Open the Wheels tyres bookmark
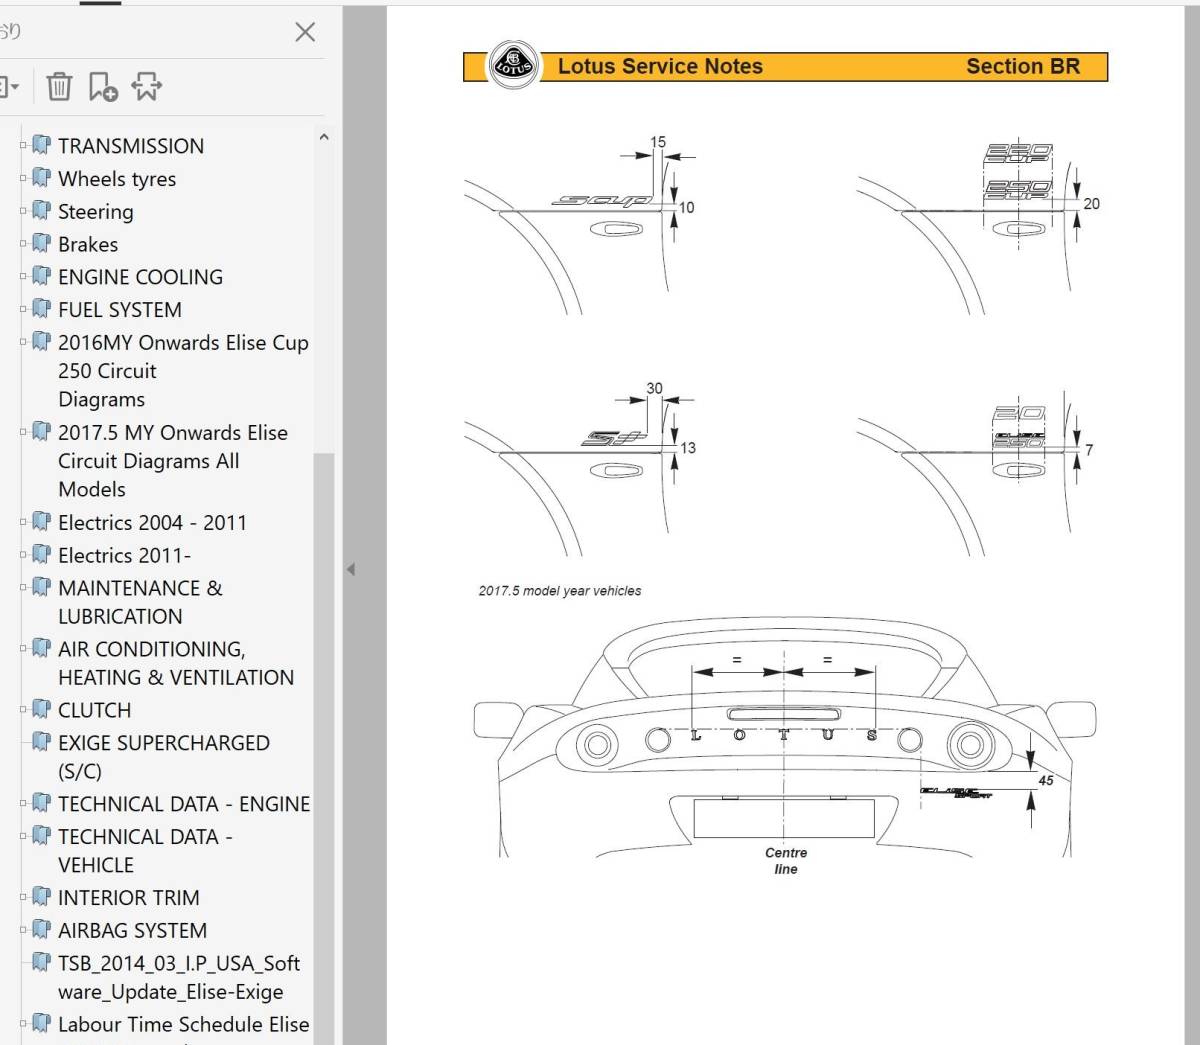 (117, 179)
